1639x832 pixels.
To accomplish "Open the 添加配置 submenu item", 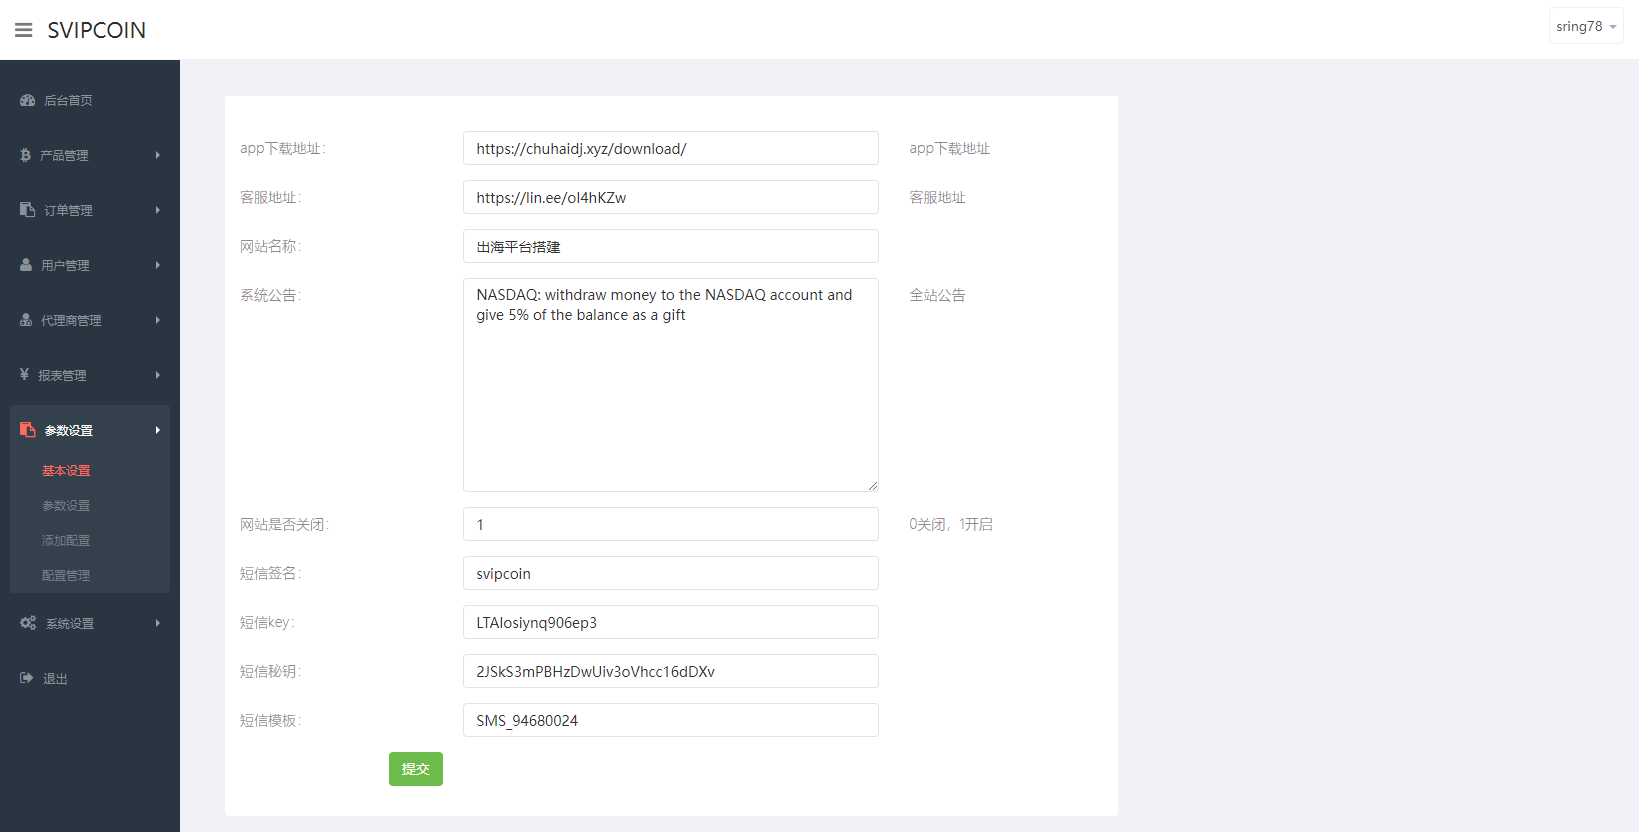I will point(66,541).
